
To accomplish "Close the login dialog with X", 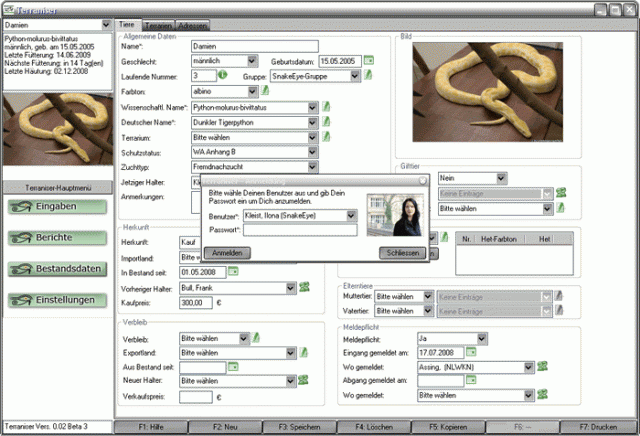I will tap(422, 180).
